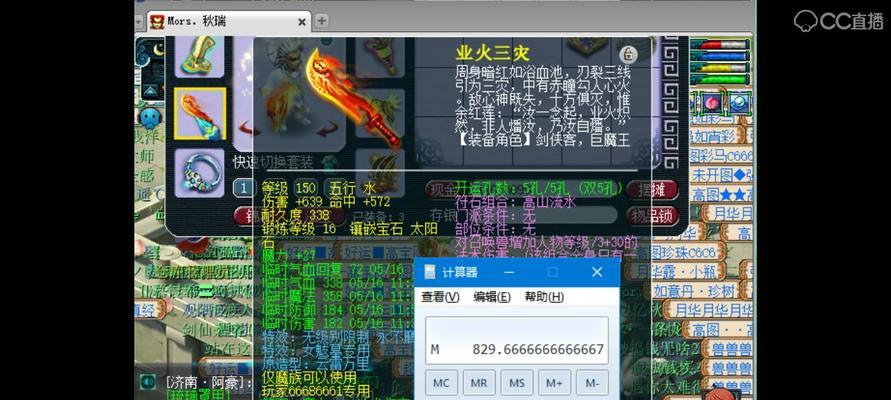Click the yellow status bar

pos(722,68)
